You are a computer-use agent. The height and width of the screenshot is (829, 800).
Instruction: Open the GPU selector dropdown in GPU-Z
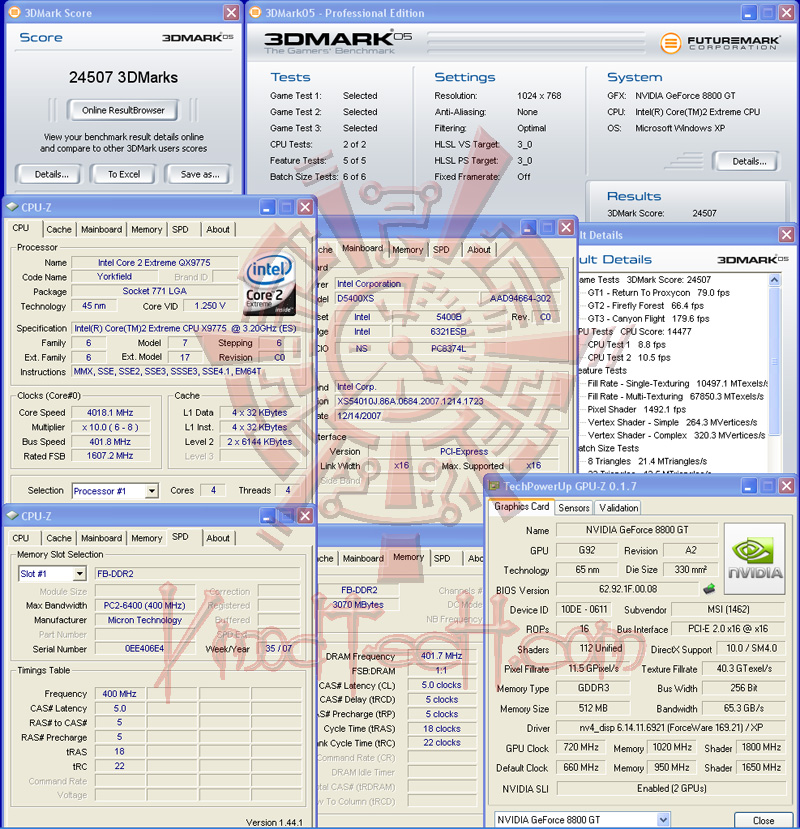(x=664, y=819)
